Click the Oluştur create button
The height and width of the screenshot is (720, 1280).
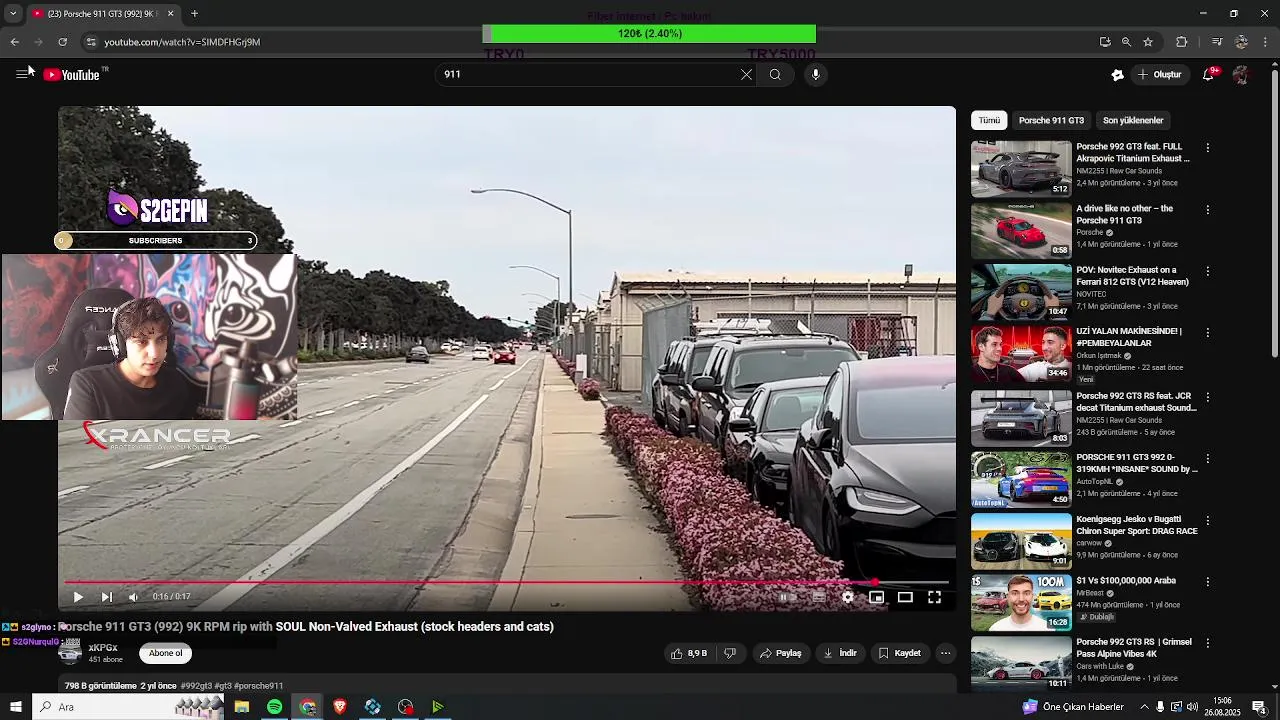pos(1159,74)
